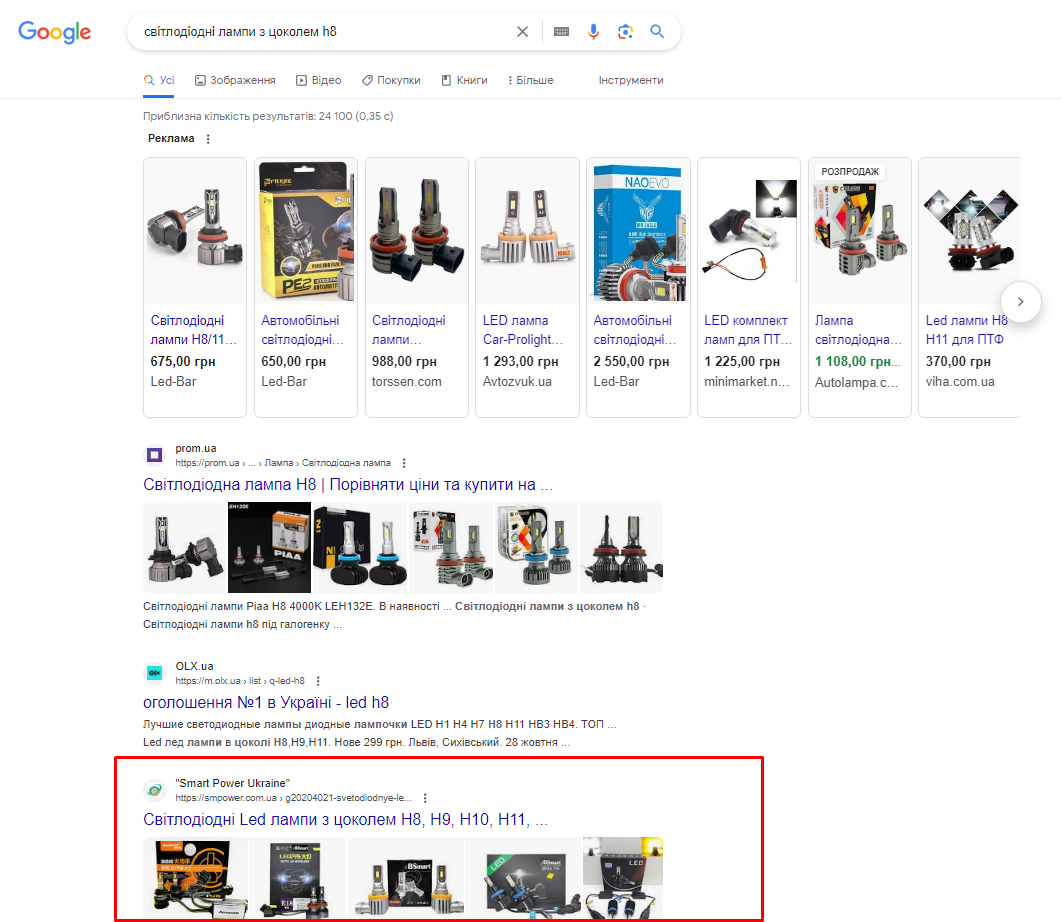Start voice search with microphone icon
The width and height of the screenshot is (1062, 922).
tap(593, 31)
